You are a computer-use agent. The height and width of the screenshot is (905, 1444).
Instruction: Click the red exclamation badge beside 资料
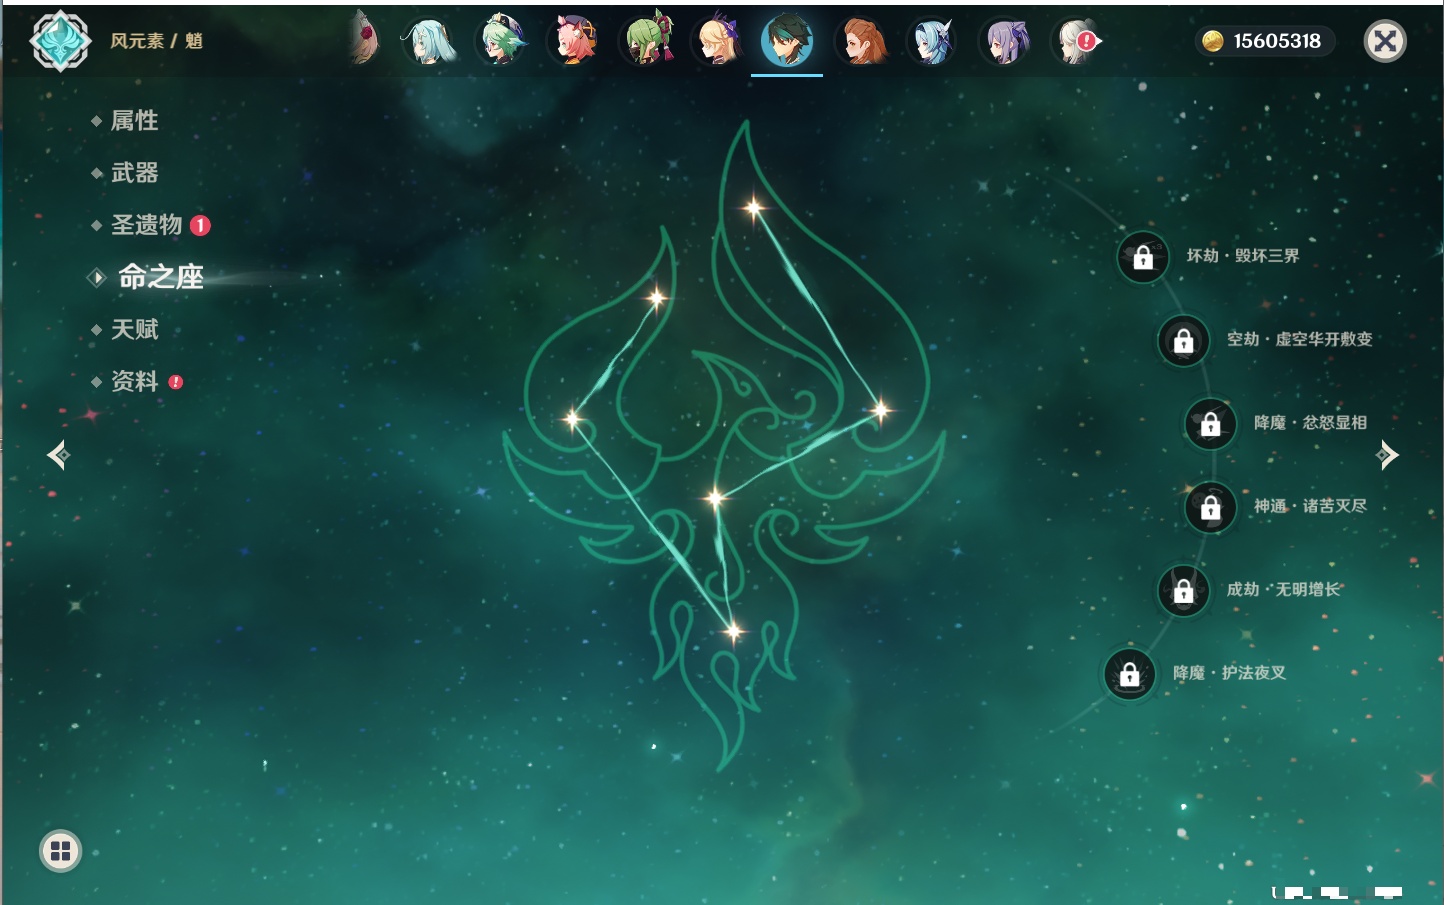coord(176,381)
